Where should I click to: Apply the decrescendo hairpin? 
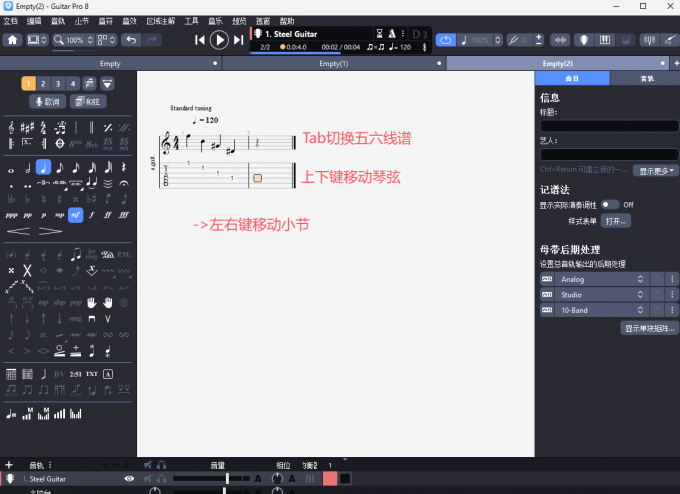click(50, 231)
